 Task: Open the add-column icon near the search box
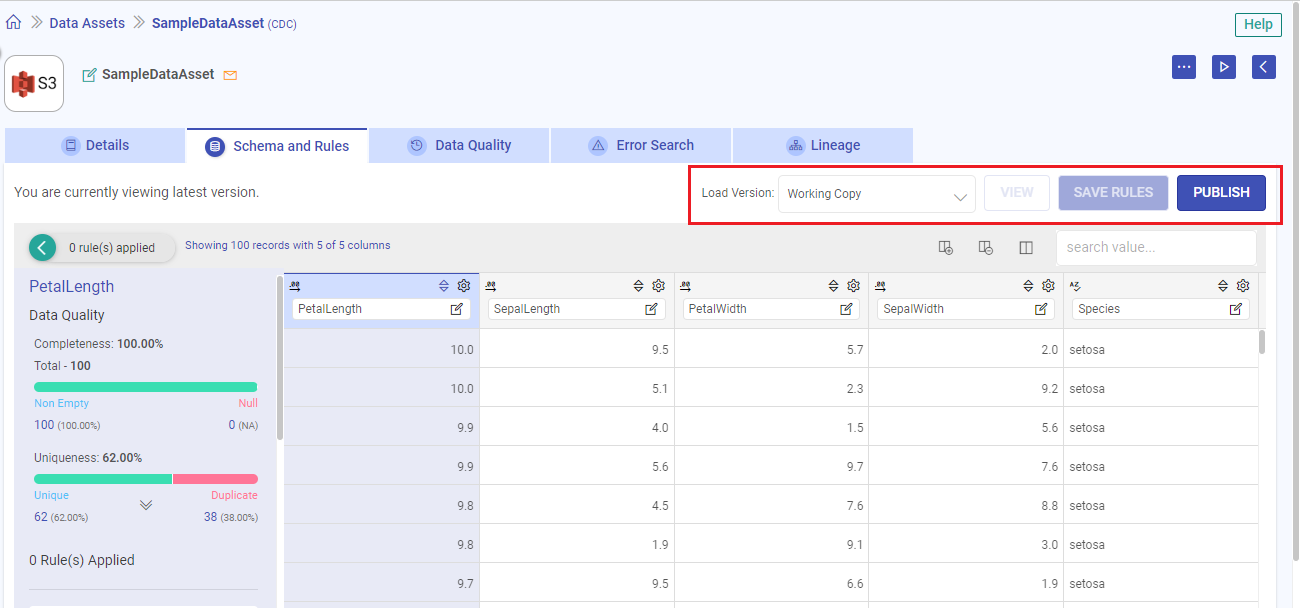[x=946, y=247]
